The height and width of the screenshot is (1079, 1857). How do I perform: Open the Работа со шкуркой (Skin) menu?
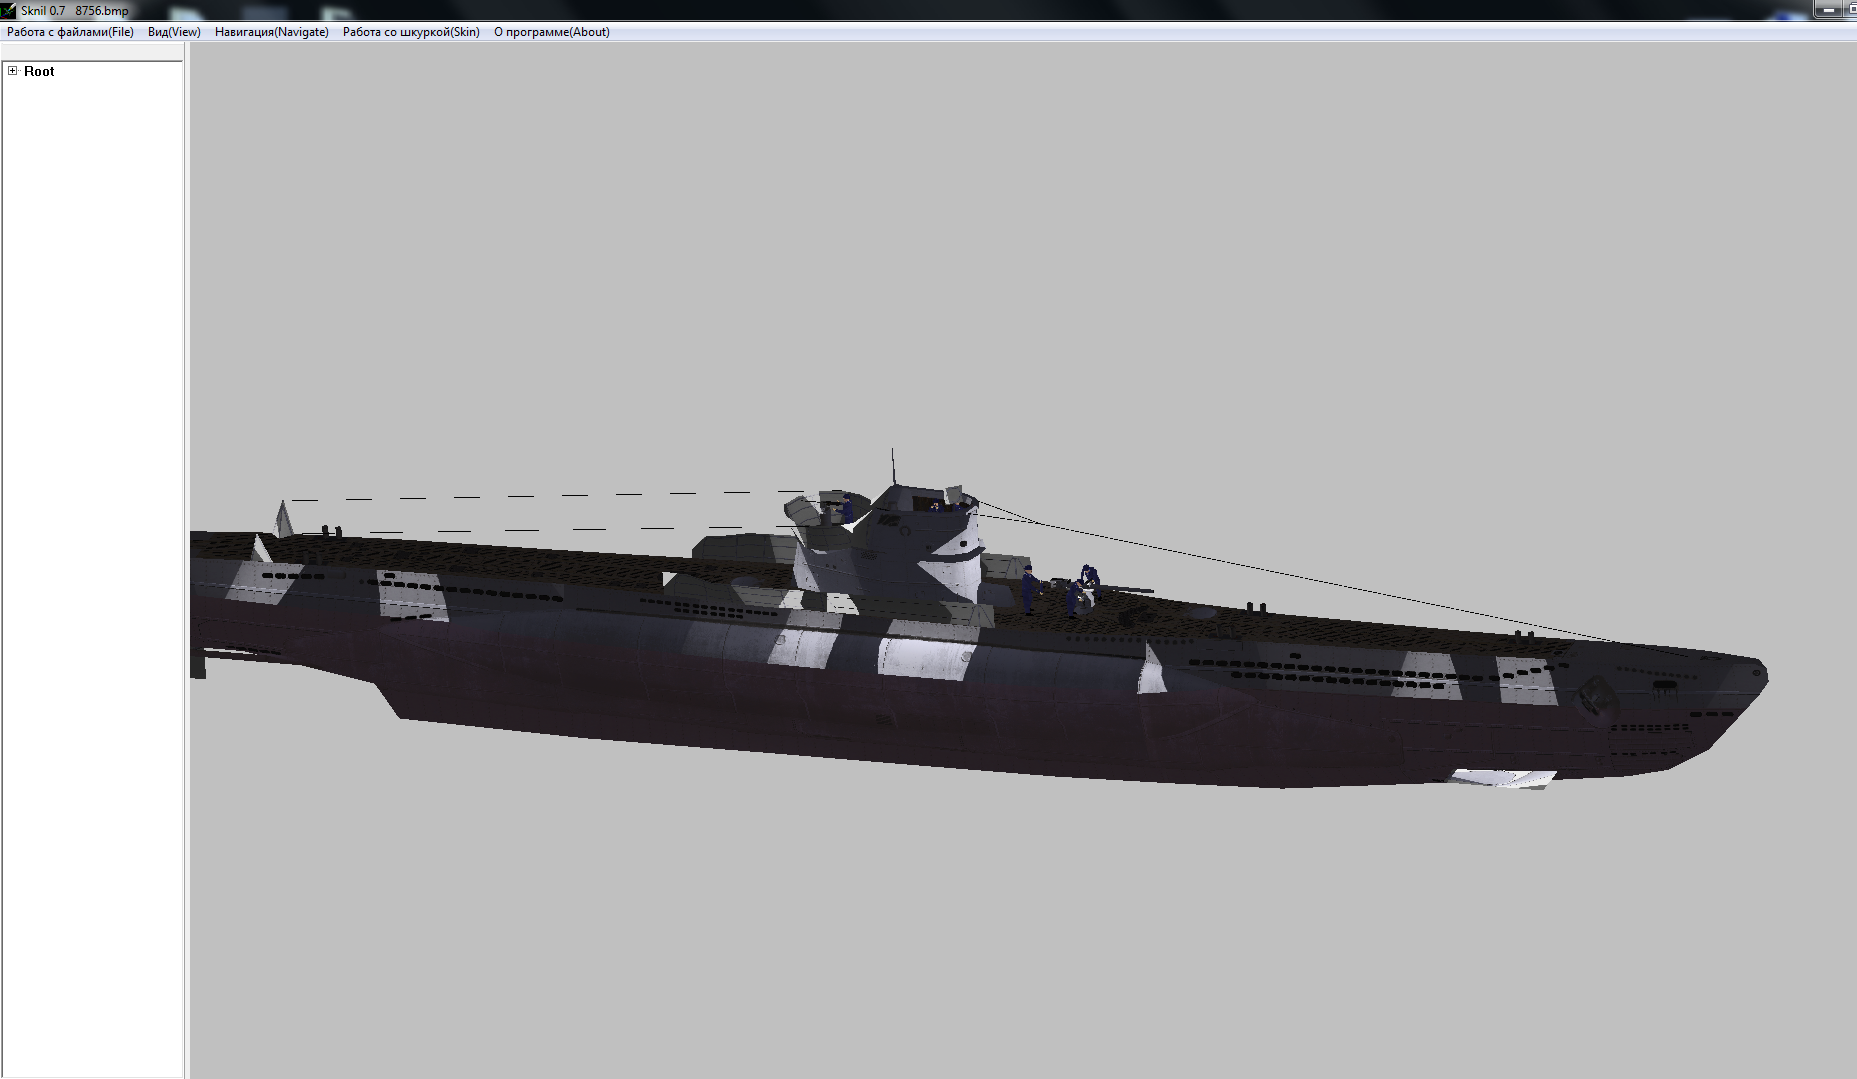pos(411,32)
